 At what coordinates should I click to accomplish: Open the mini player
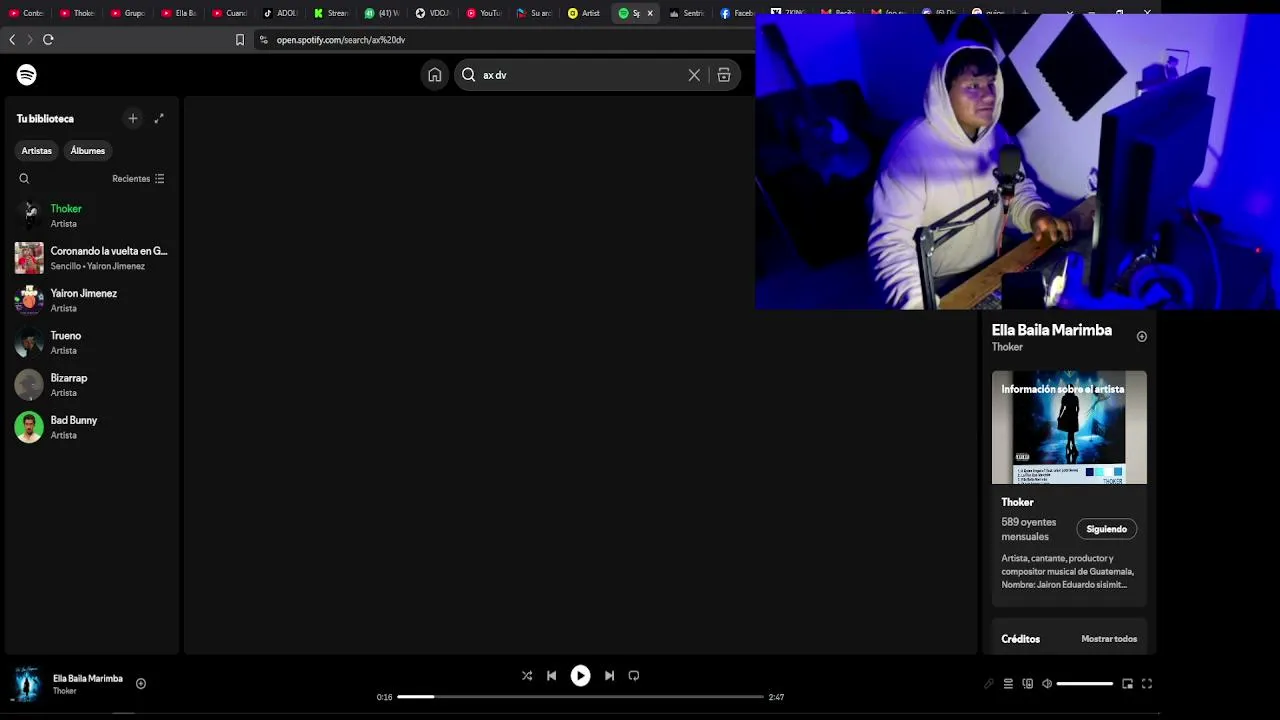pos(1127,684)
